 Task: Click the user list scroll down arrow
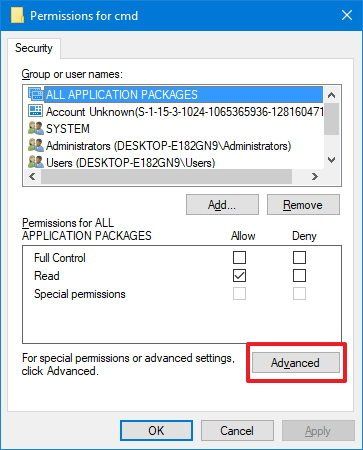coord(331,160)
